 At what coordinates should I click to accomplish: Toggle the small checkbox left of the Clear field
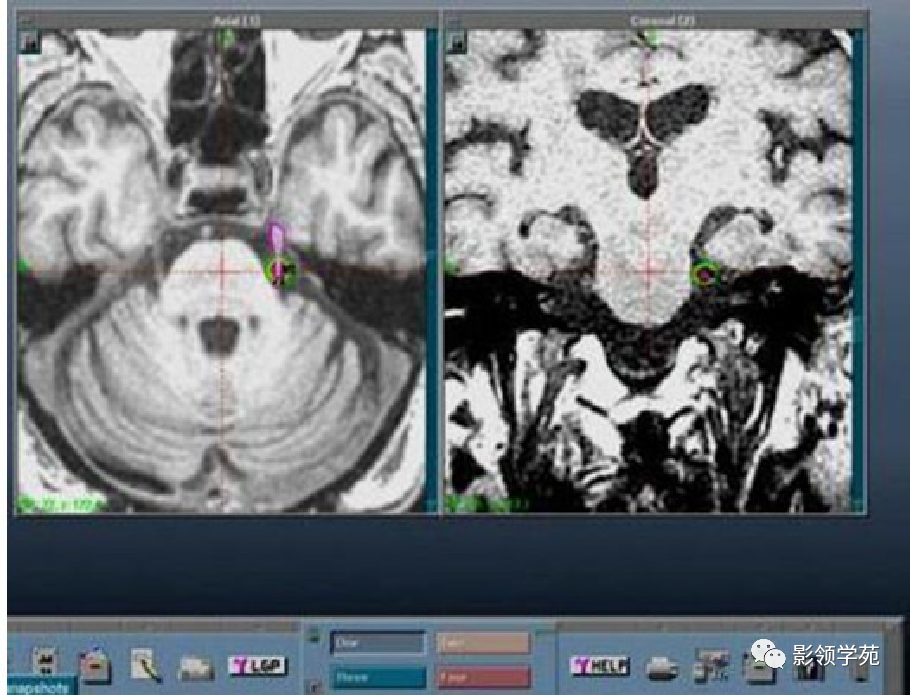point(314,636)
